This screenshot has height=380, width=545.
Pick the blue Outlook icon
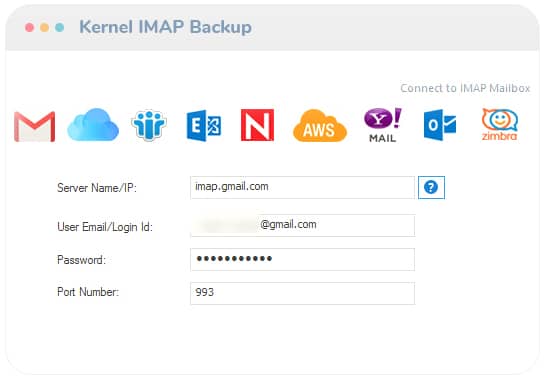[440, 125]
